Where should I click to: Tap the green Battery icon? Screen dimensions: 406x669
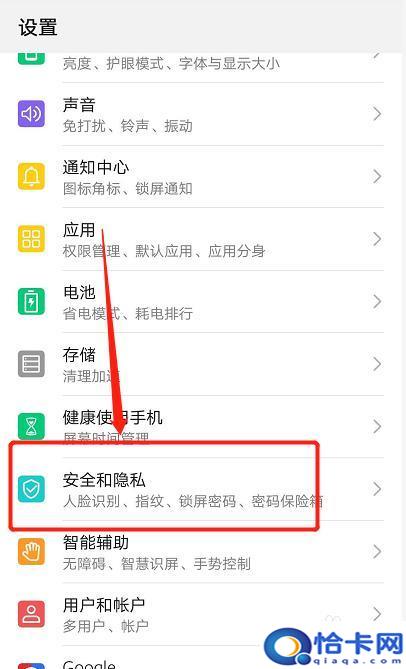point(31,302)
